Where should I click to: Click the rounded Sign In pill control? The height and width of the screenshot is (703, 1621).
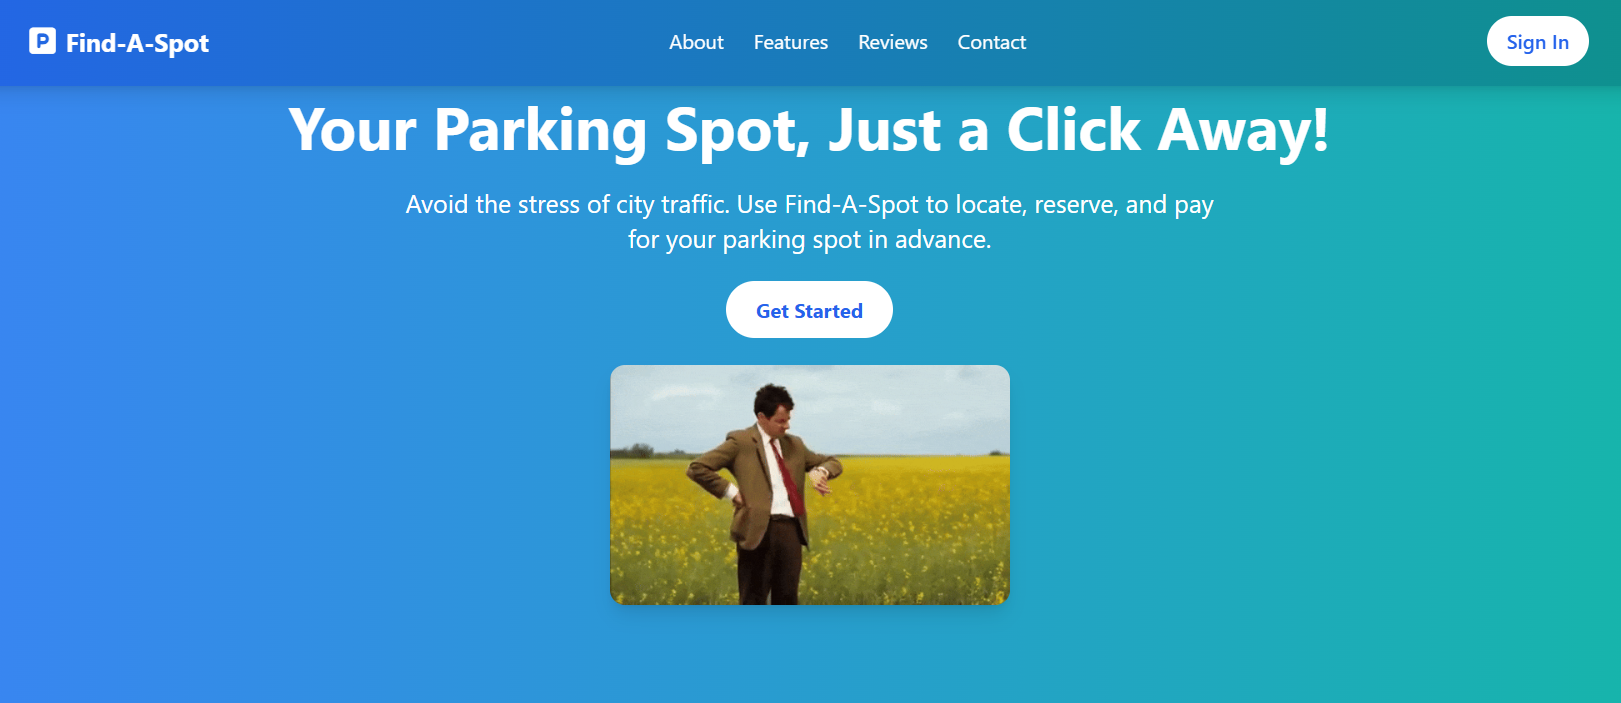(1537, 41)
